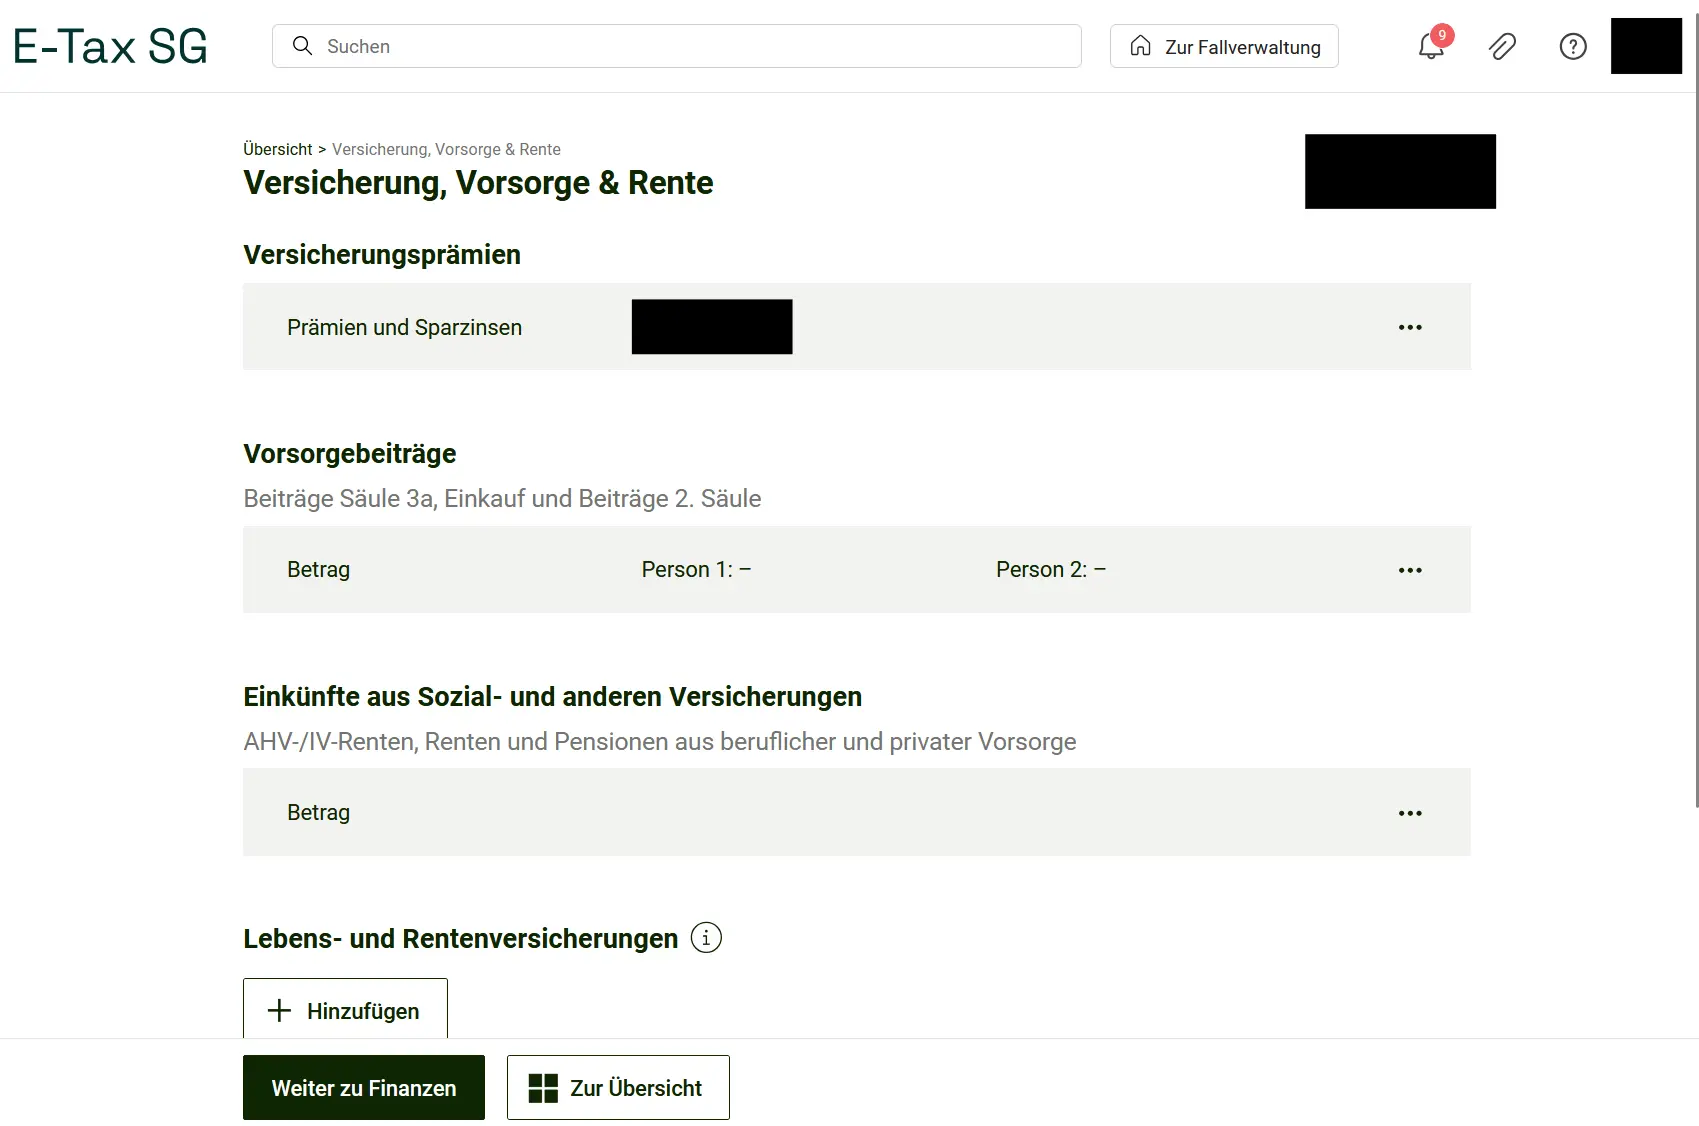
Task: Open the notifications bell
Action: pyautogui.click(x=1431, y=47)
